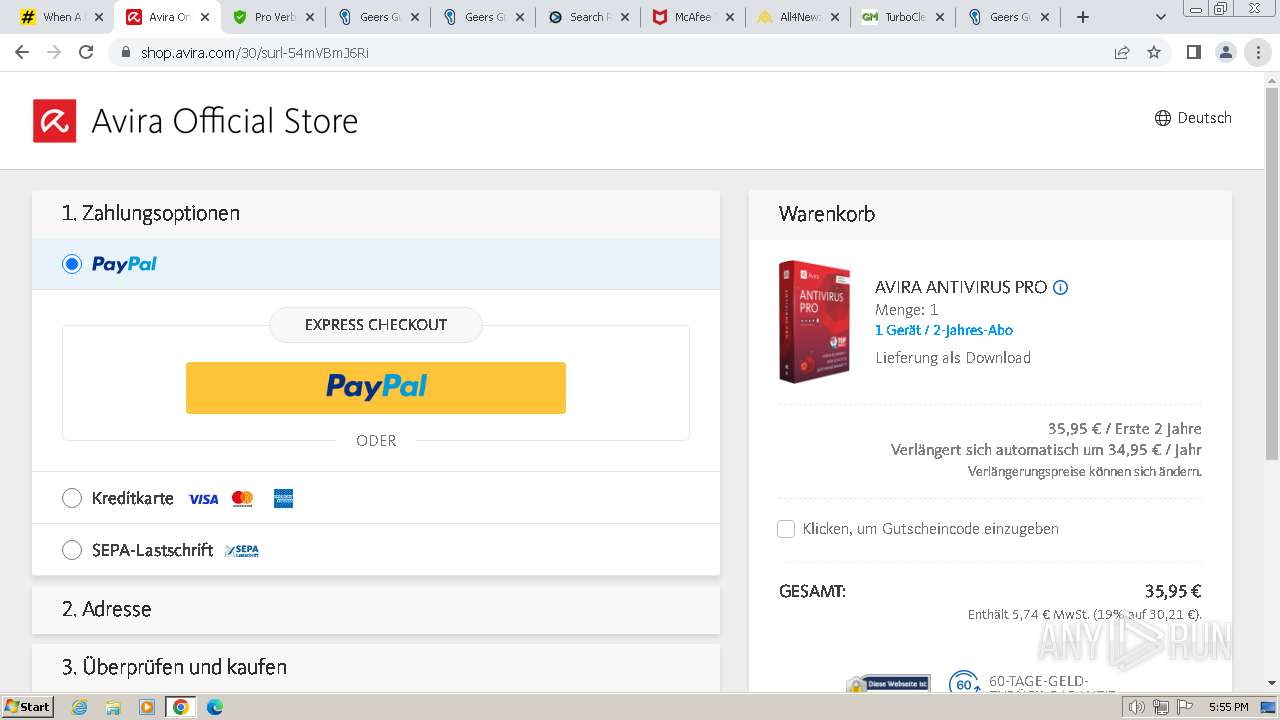
Task: Click the browser back arrow
Action: pyautogui.click(x=22, y=52)
